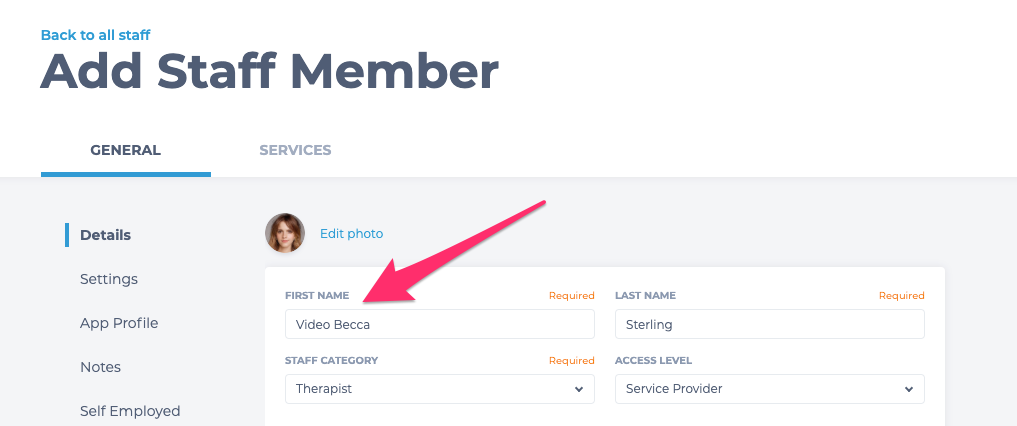Click the Staff Category field label
The width and height of the screenshot is (1017, 426).
tap(331, 361)
